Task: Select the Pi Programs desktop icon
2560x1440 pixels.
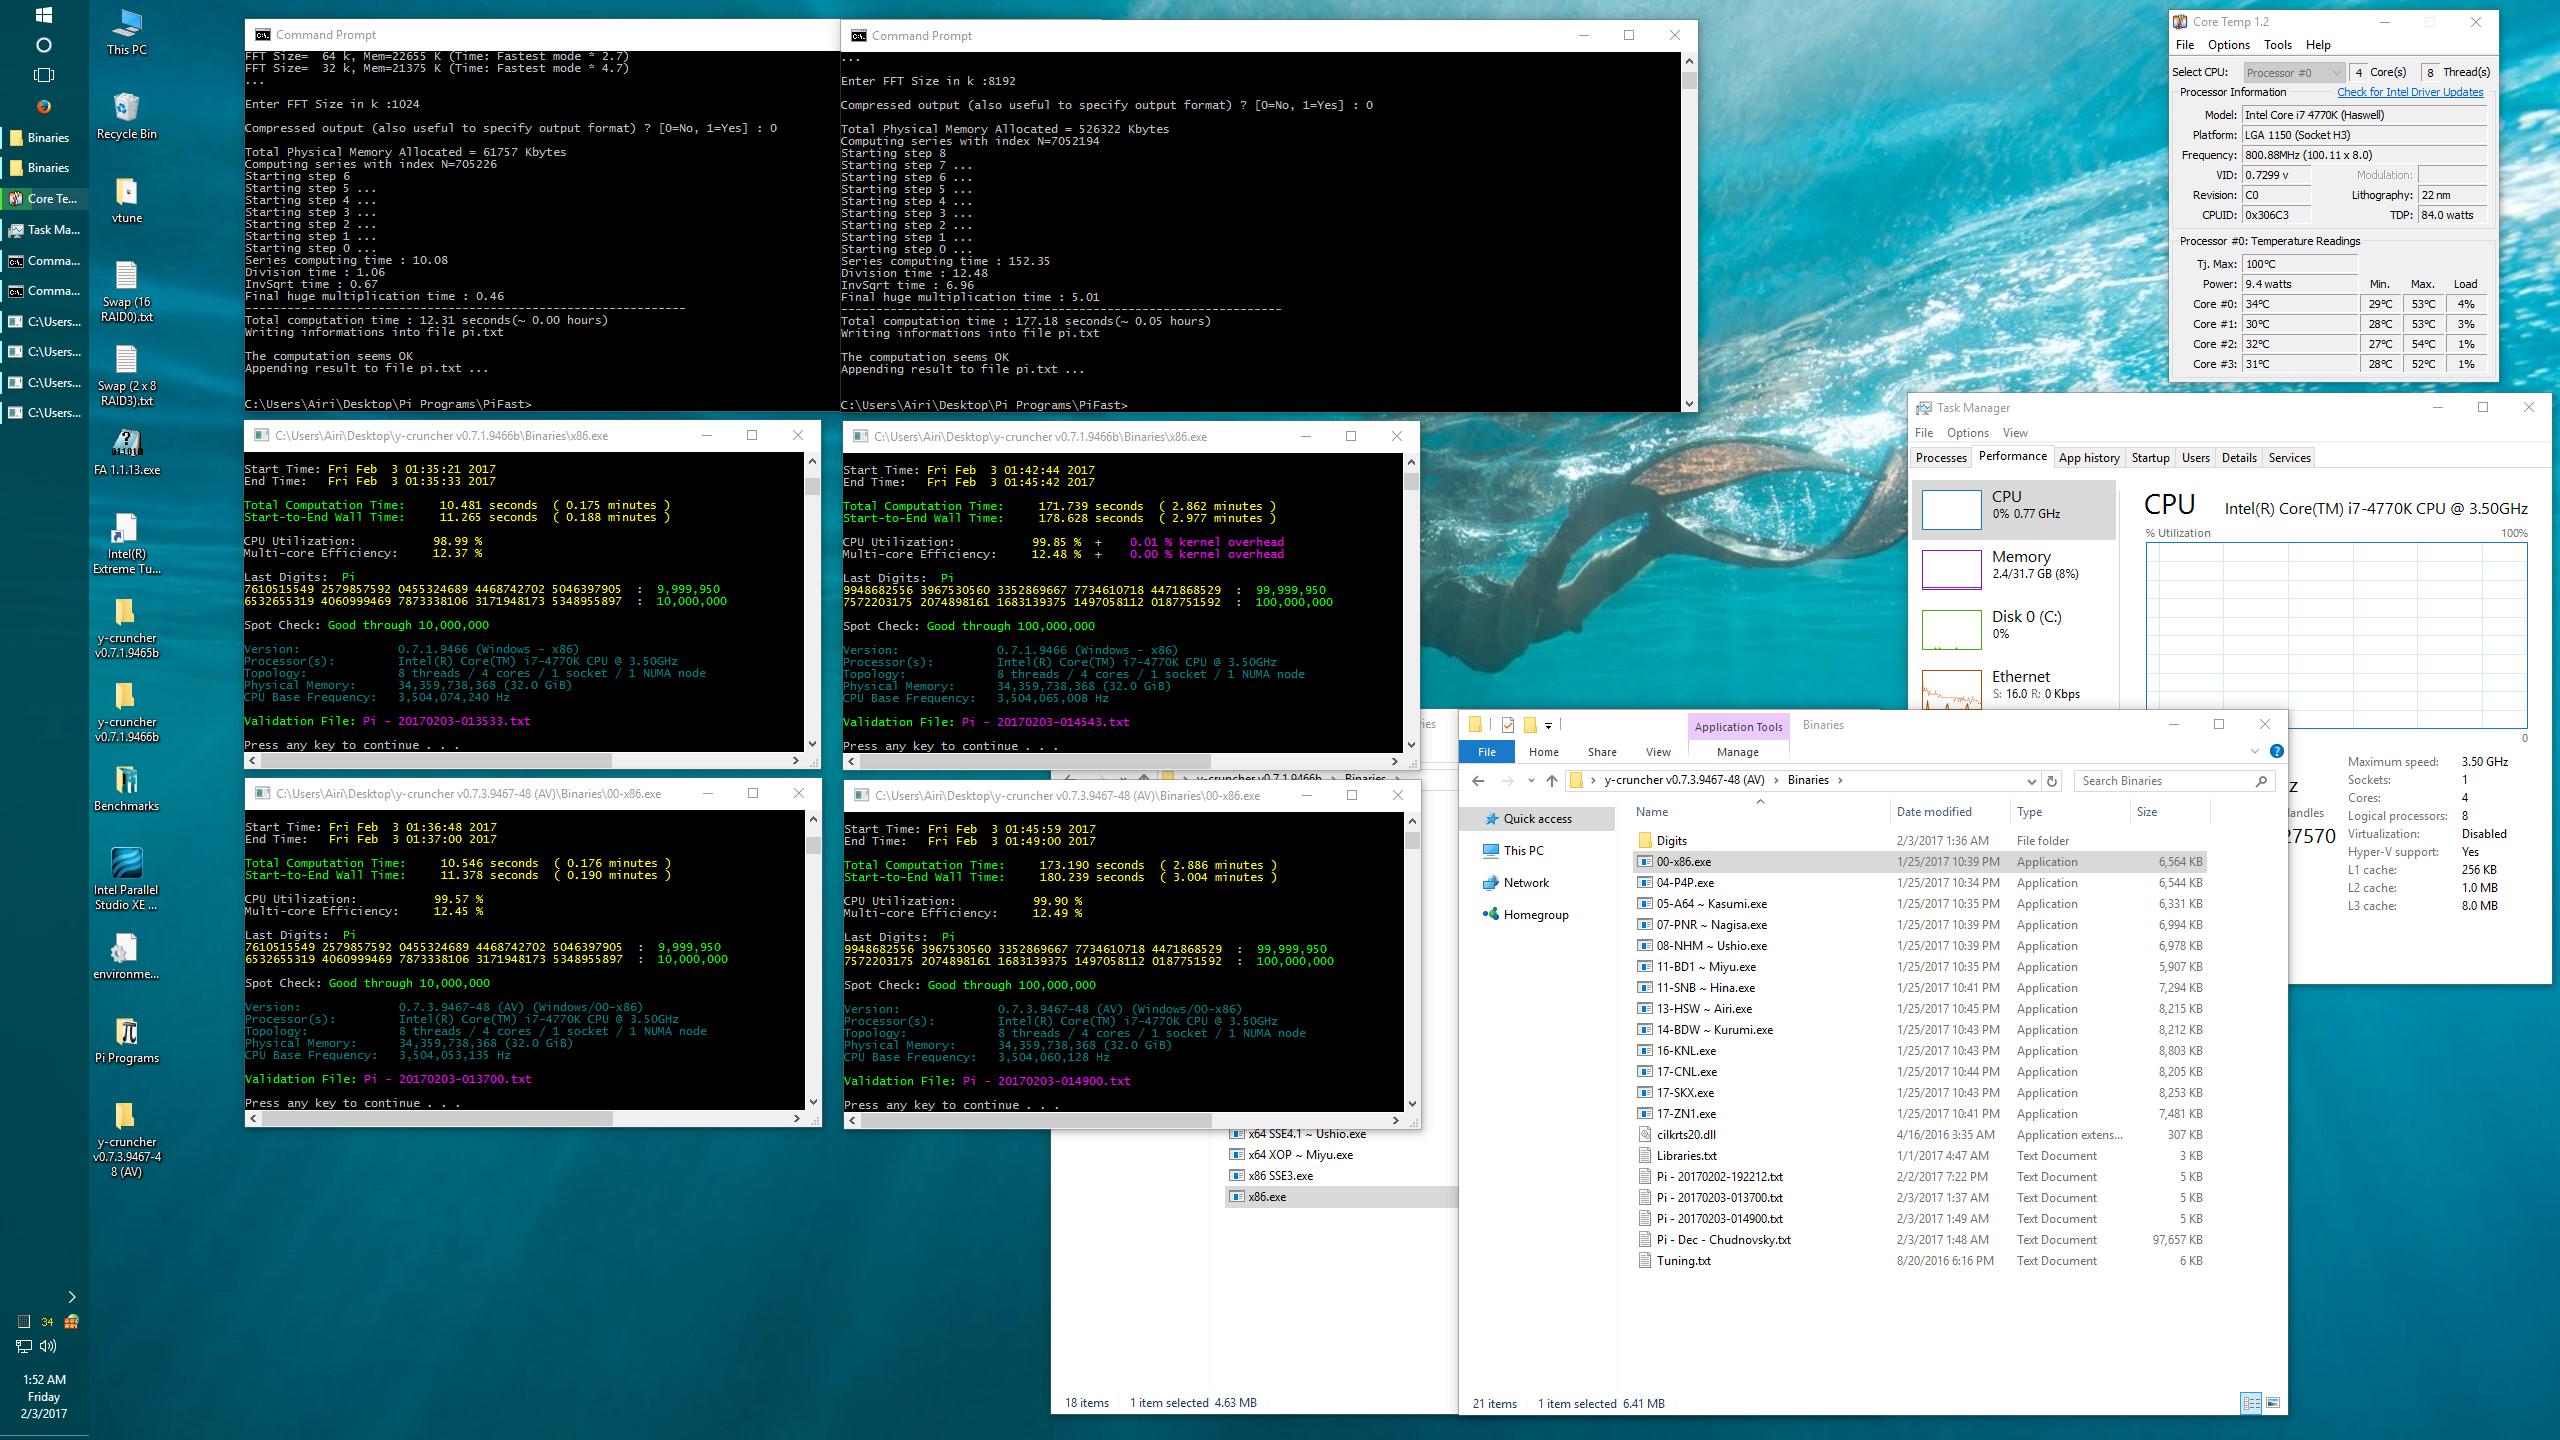Action: tap(126, 1040)
